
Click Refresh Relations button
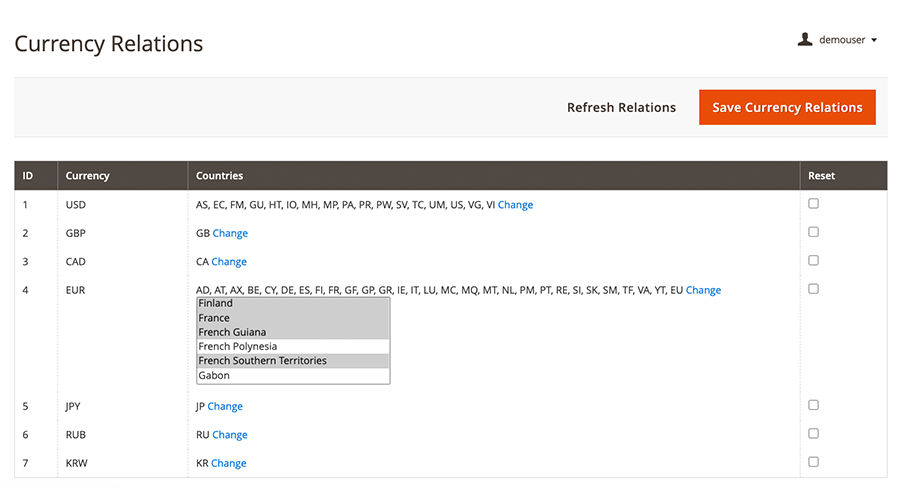(x=621, y=107)
